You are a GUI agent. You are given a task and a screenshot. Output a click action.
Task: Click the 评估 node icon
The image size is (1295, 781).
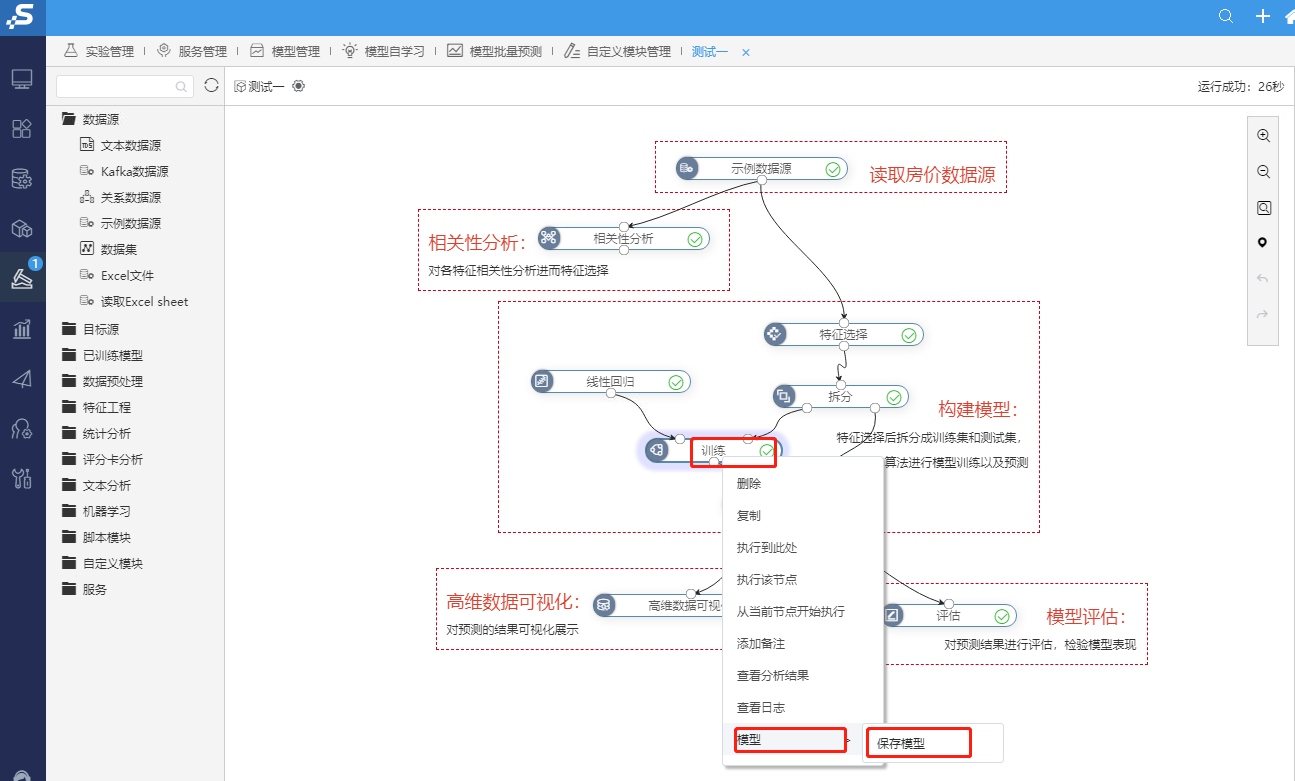(x=891, y=615)
